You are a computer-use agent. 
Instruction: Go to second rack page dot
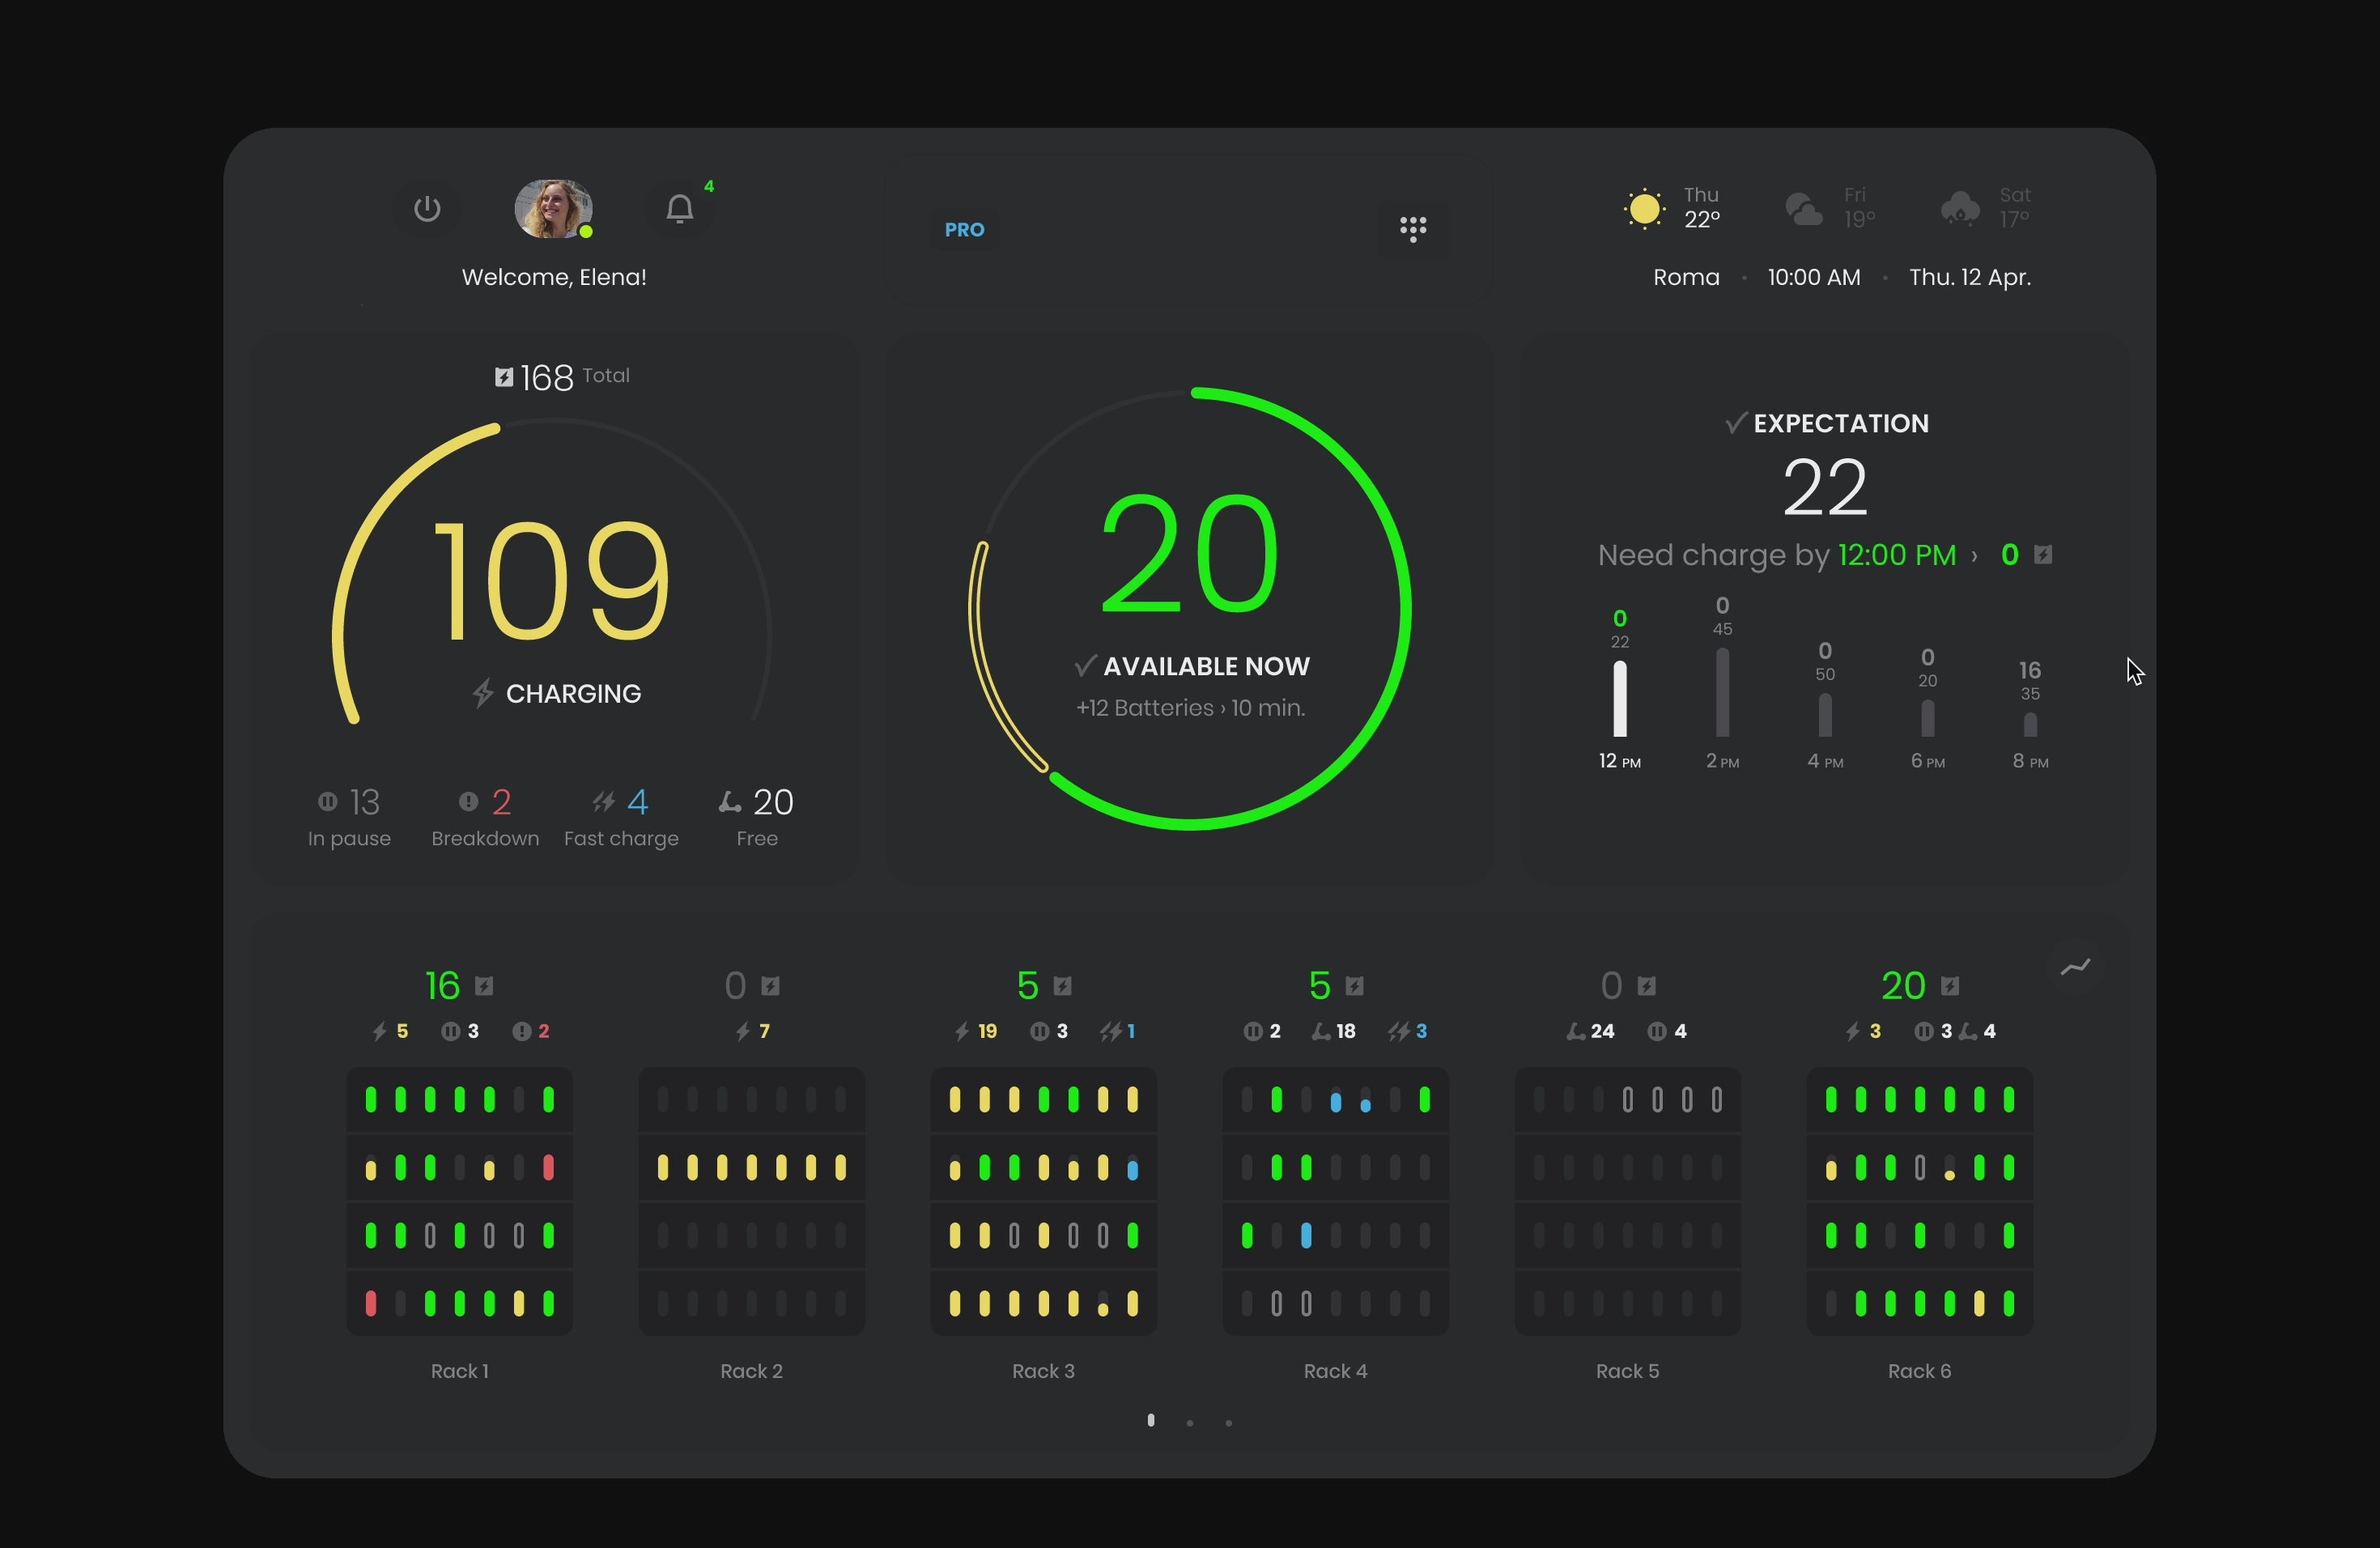(x=1190, y=1422)
